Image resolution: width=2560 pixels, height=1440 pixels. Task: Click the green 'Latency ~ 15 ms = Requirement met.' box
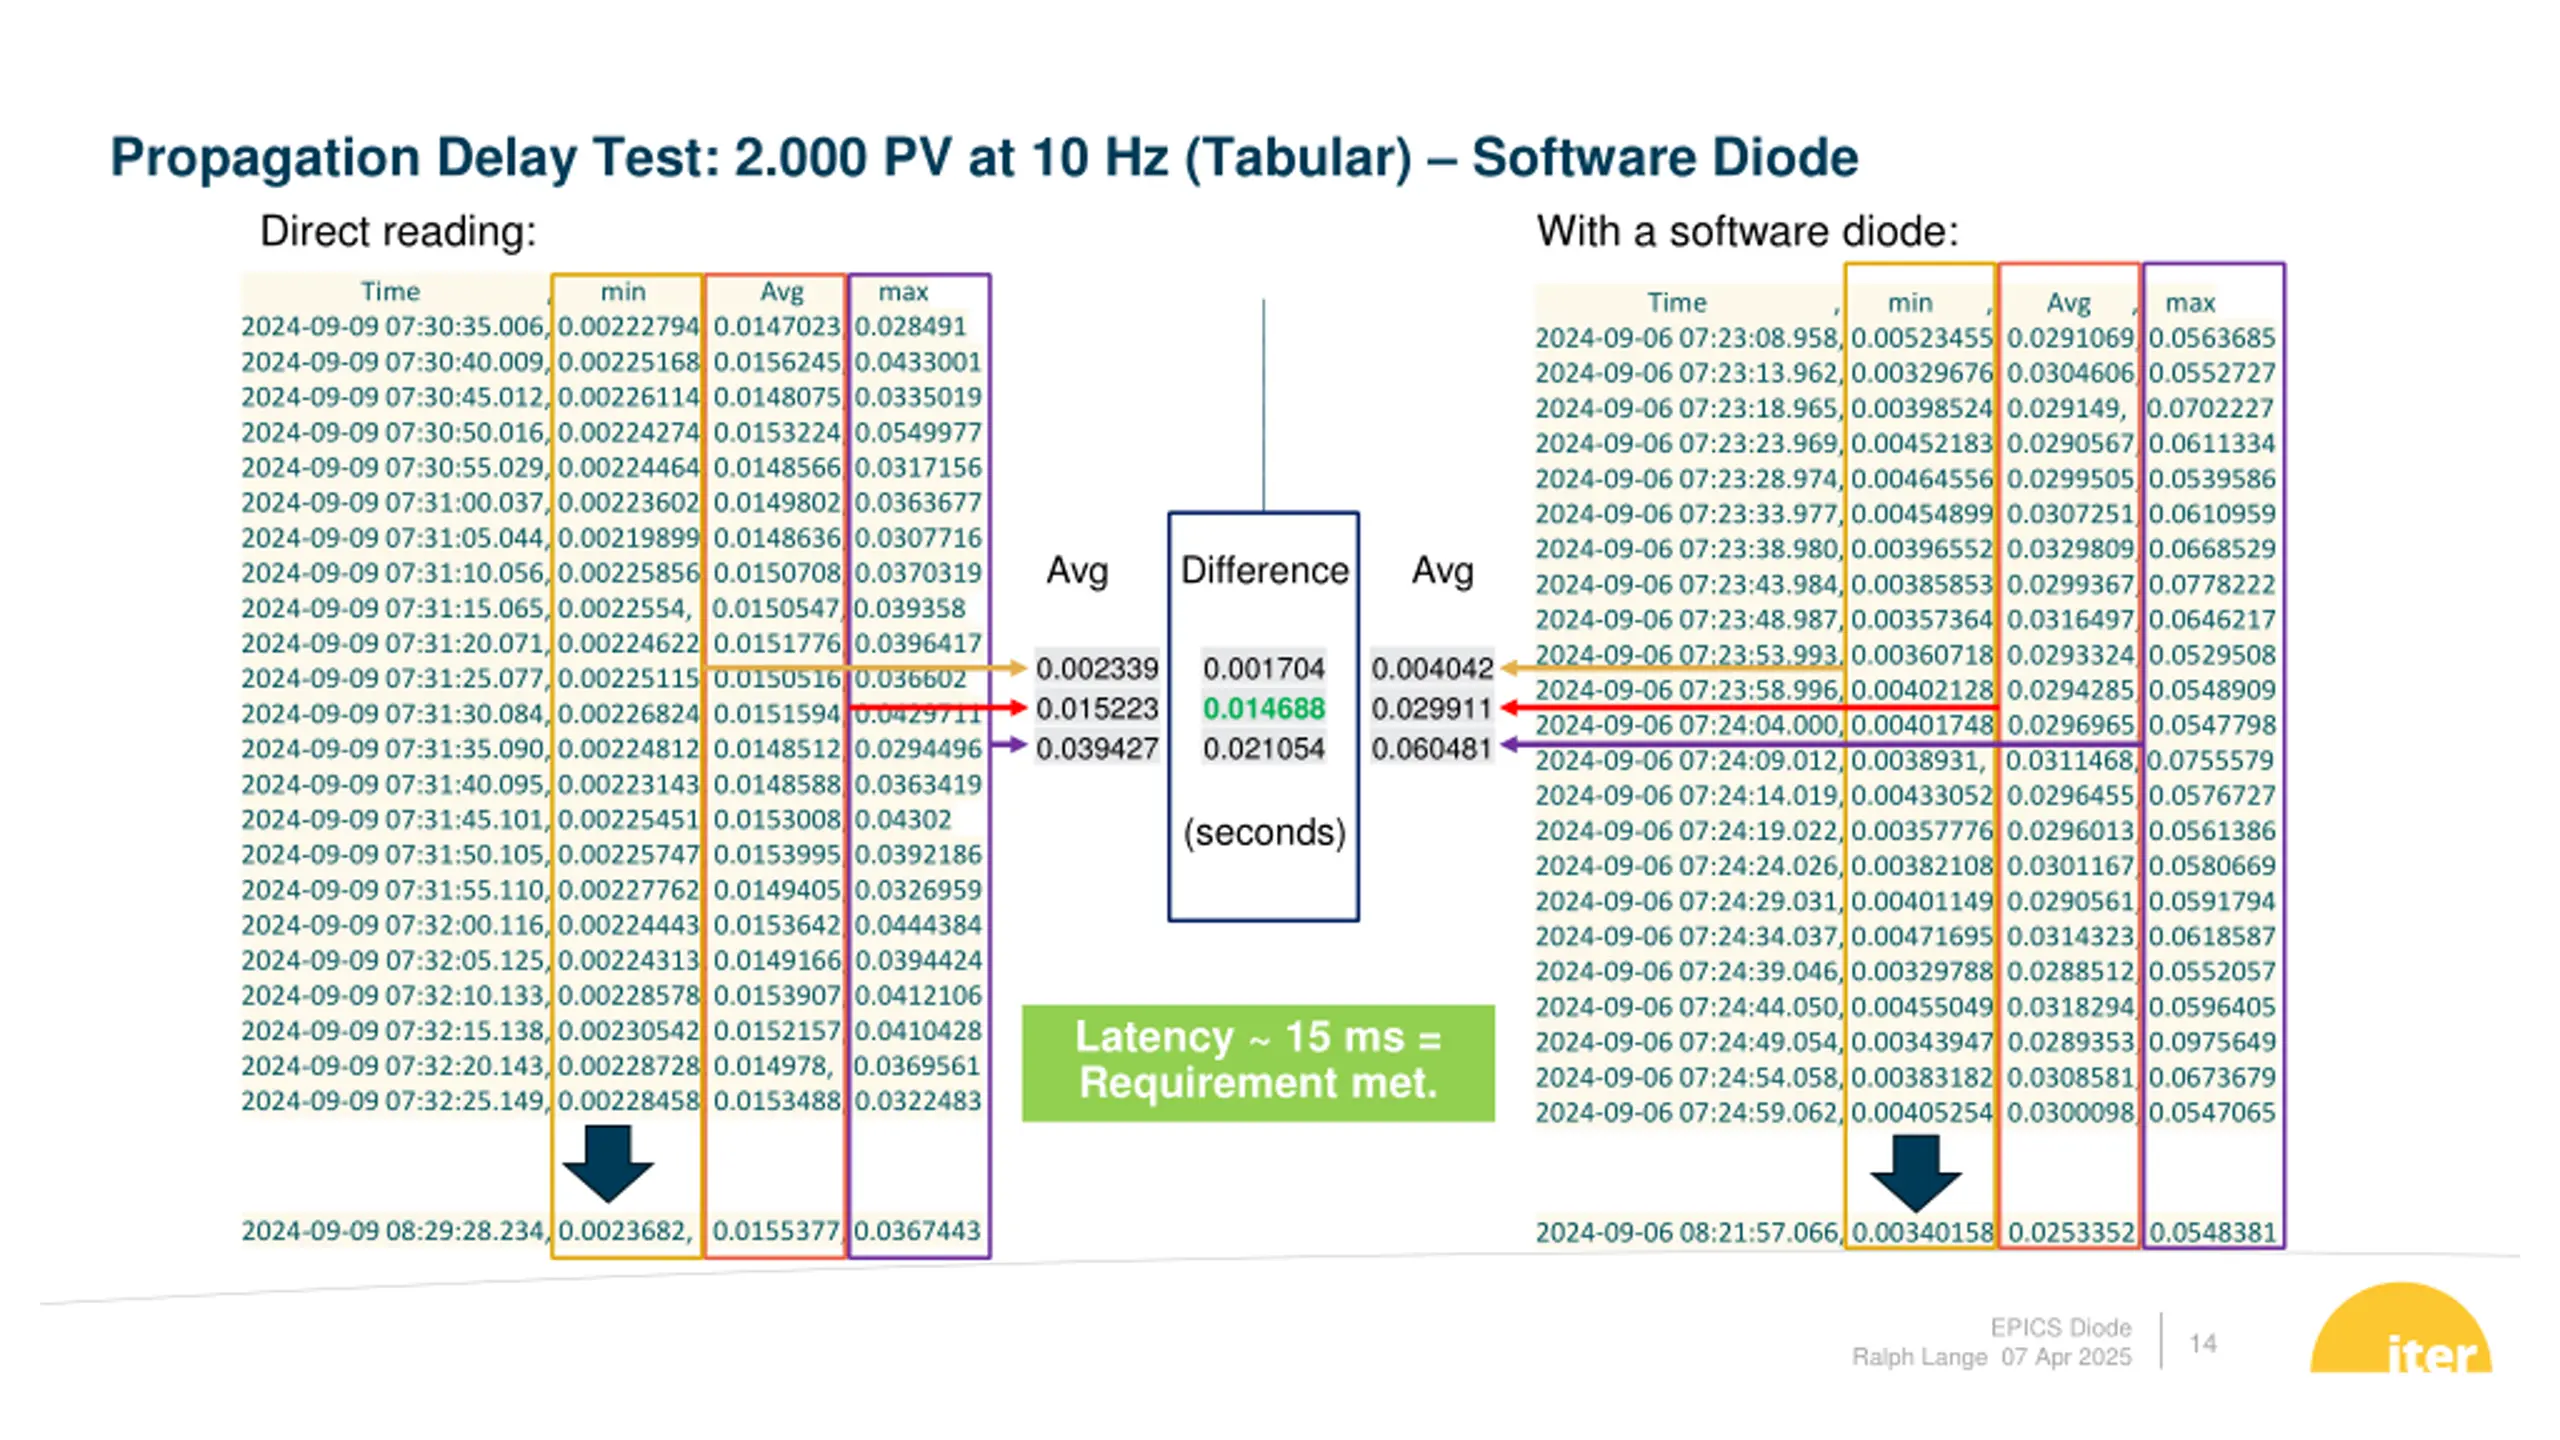(x=1258, y=1062)
